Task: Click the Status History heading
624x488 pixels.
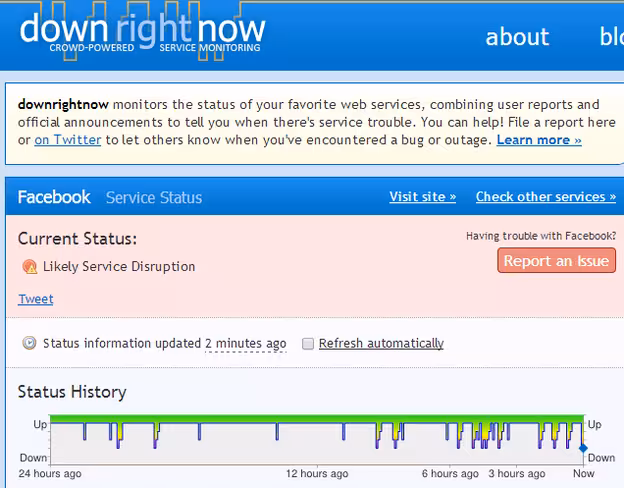Action: click(72, 392)
